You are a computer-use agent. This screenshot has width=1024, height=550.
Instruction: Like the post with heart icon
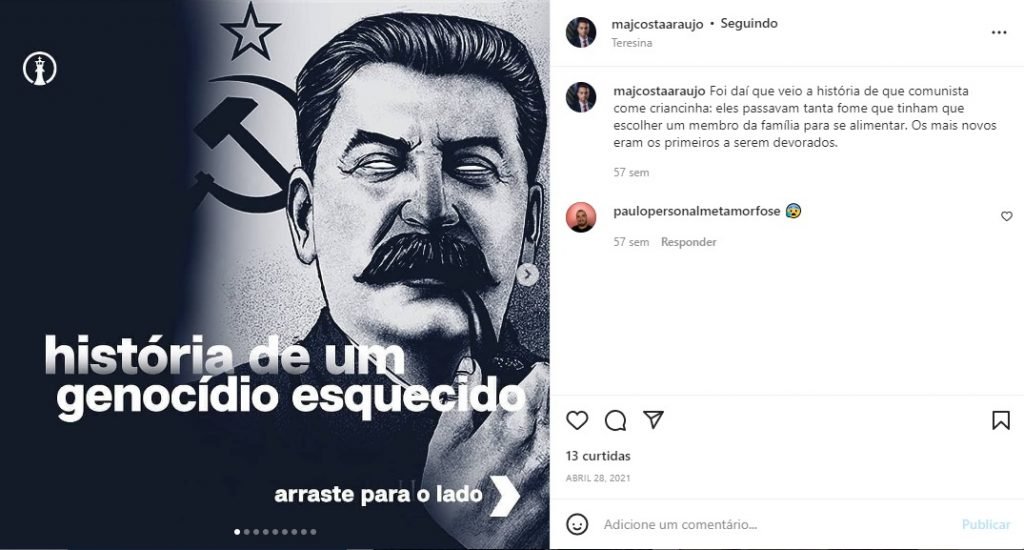coord(577,420)
